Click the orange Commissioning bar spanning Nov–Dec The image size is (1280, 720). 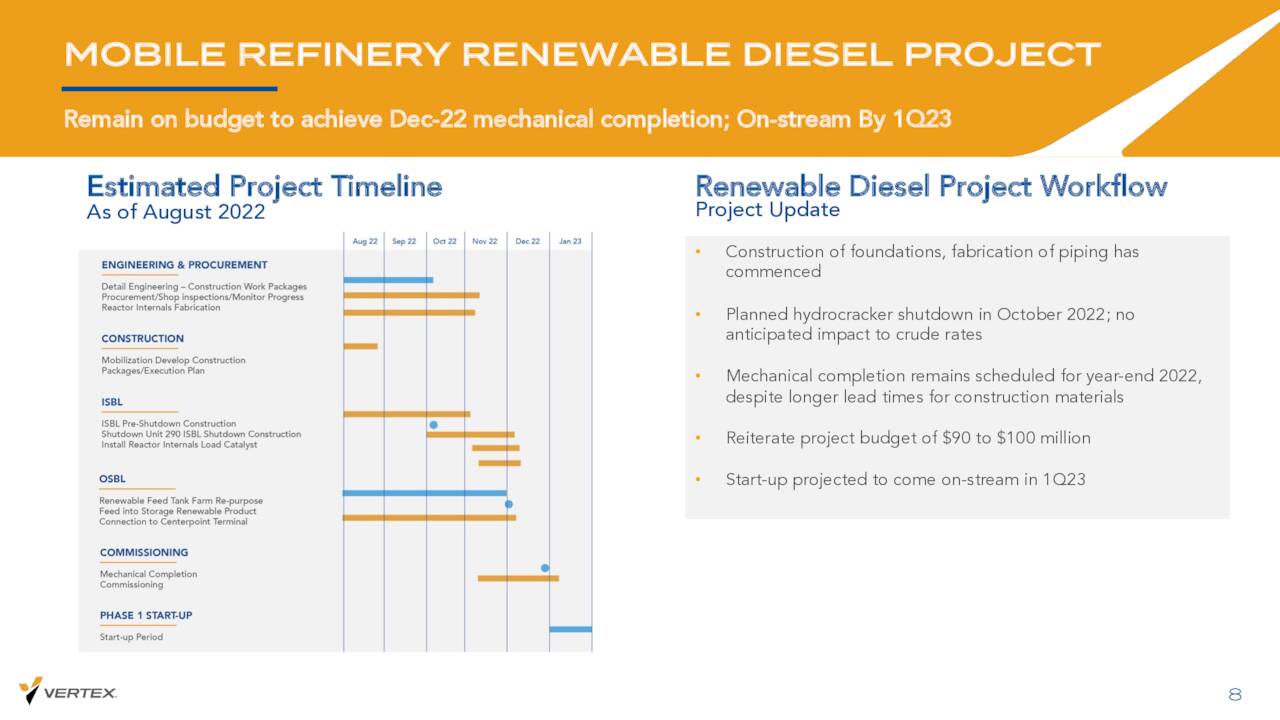coord(518,578)
